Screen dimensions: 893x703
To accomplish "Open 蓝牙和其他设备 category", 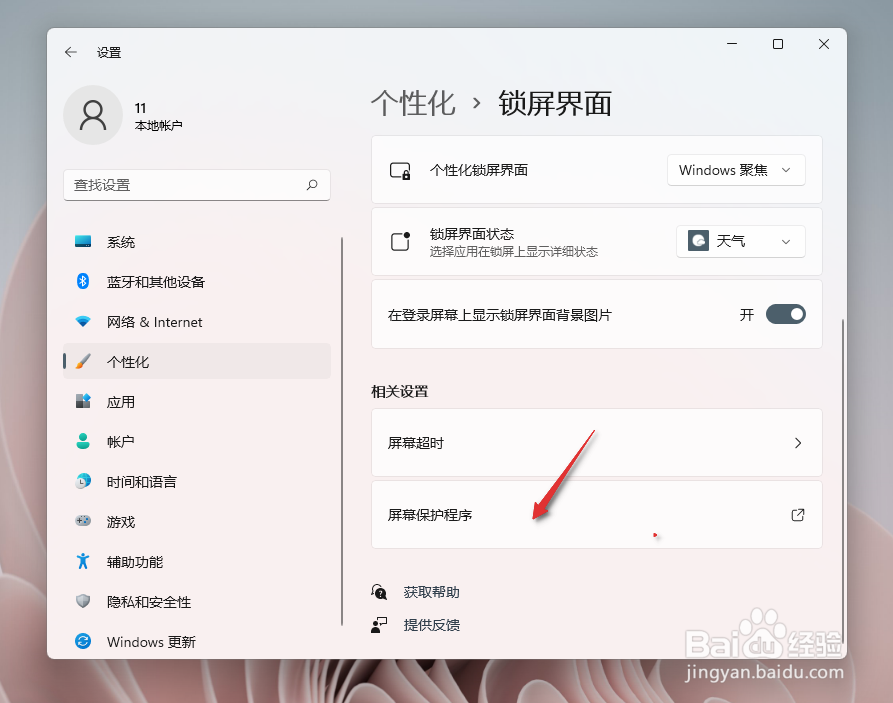I will click(x=196, y=281).
